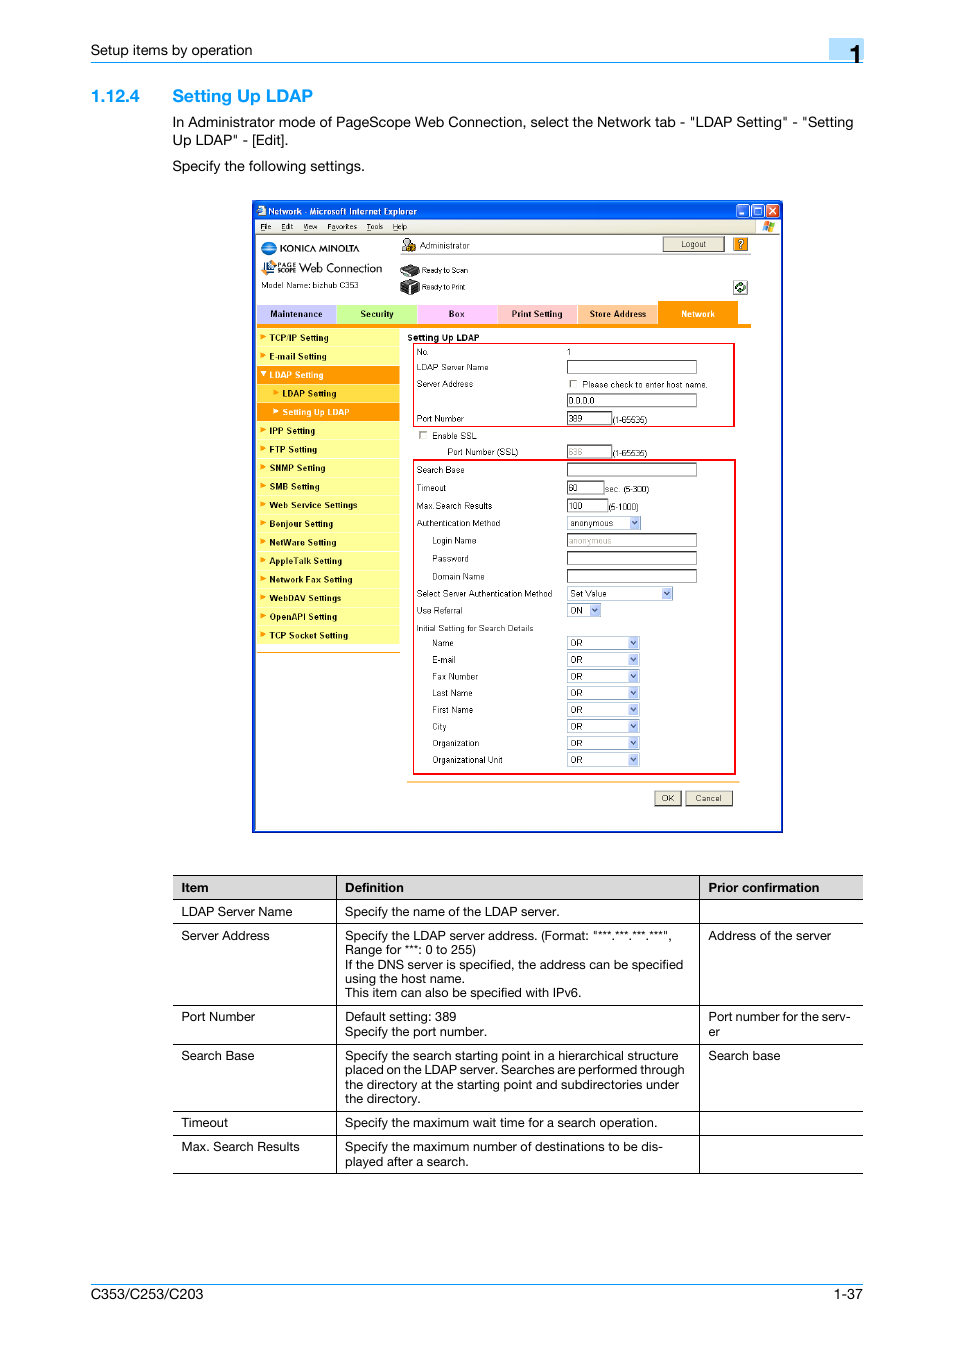Open the Organization search condition dropdown
This screenshot has width=954, height=1350.
point(633,743)
